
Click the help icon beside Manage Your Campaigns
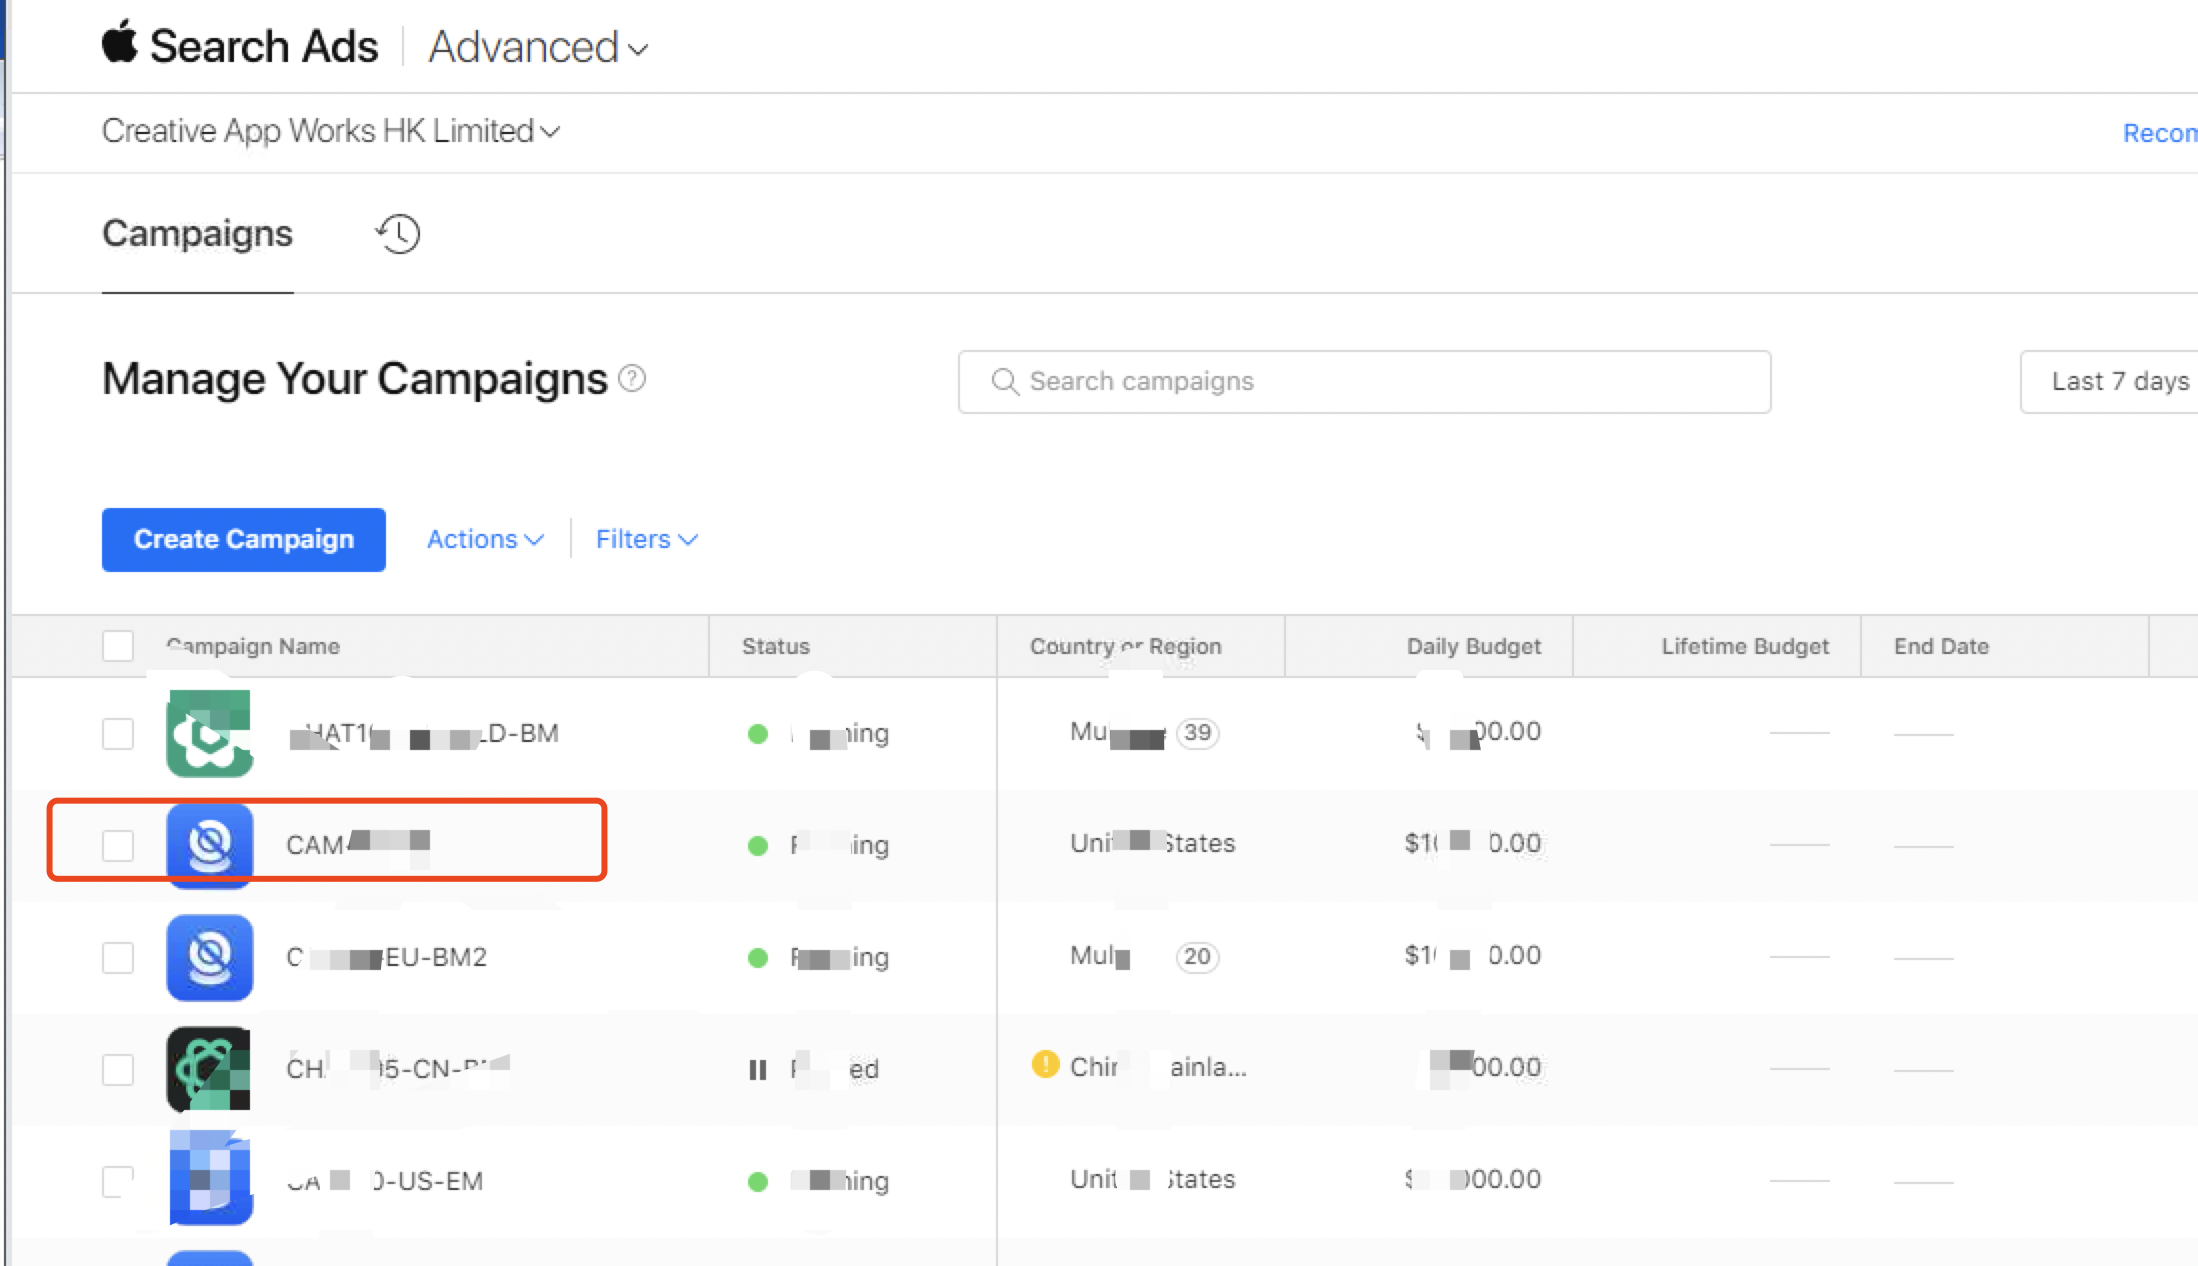coord(632,379)
